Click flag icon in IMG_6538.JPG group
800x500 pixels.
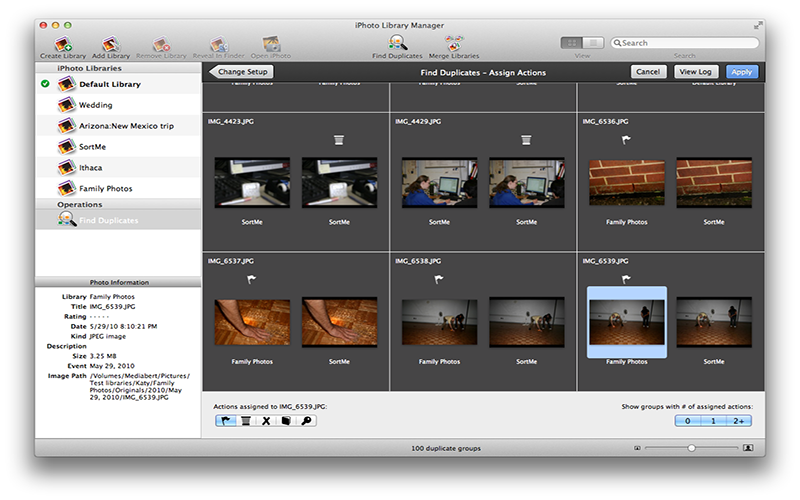point(439,279)
